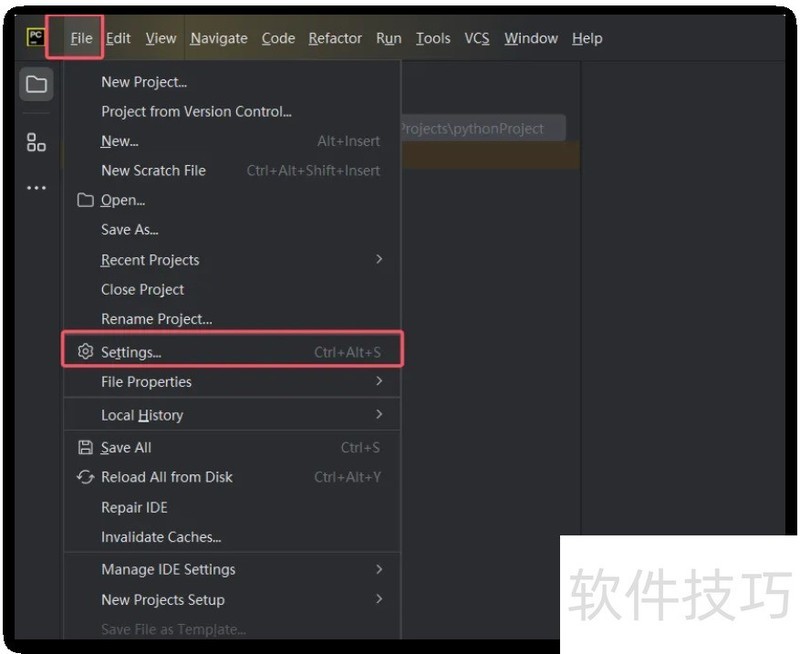Select Invalidate Caches menu entry

161,537
